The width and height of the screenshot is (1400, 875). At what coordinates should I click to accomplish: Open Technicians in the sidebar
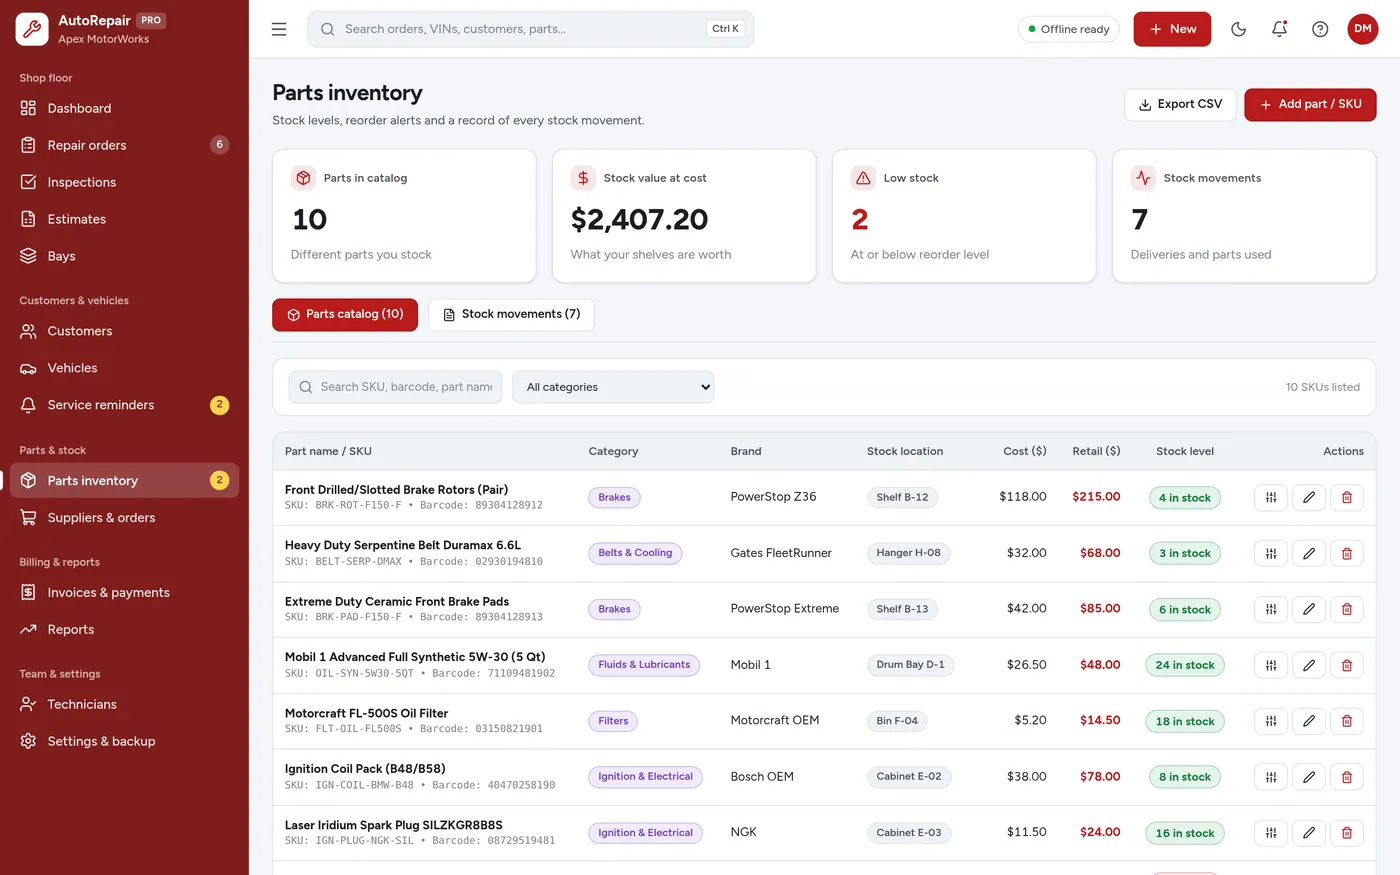coord(124,704)
